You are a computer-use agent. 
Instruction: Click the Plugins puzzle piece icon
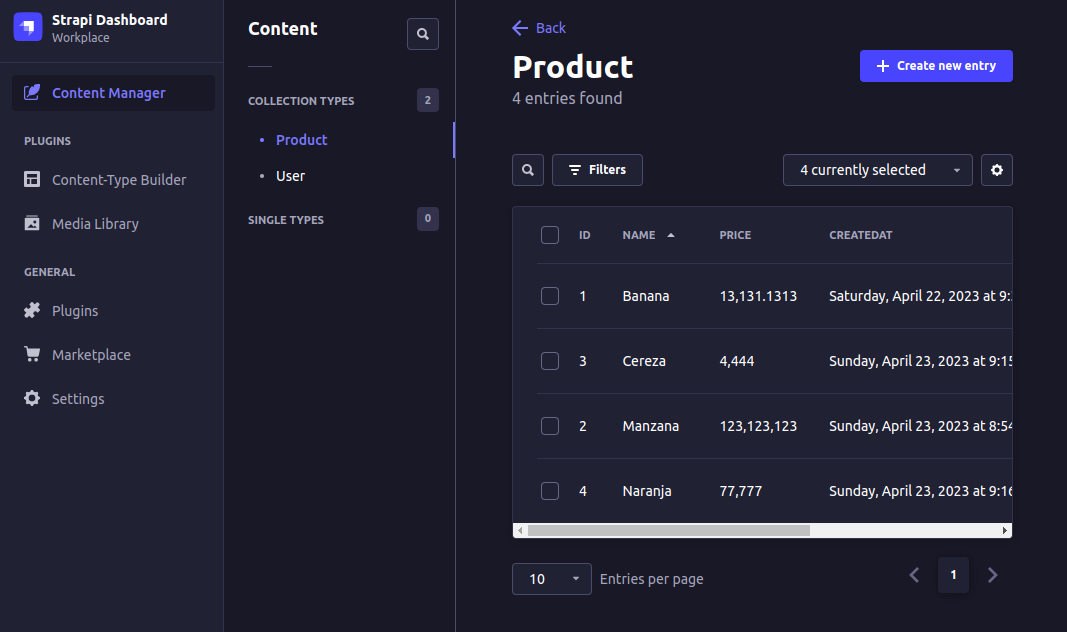click(32, 310)
